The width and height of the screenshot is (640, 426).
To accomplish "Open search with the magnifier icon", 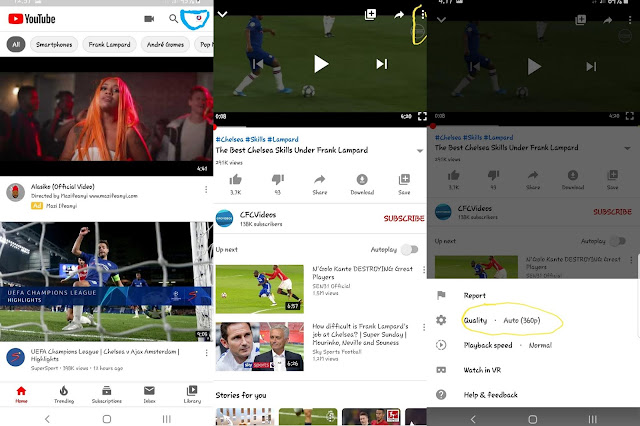I will pyautogui.click(x=173, y=19).
